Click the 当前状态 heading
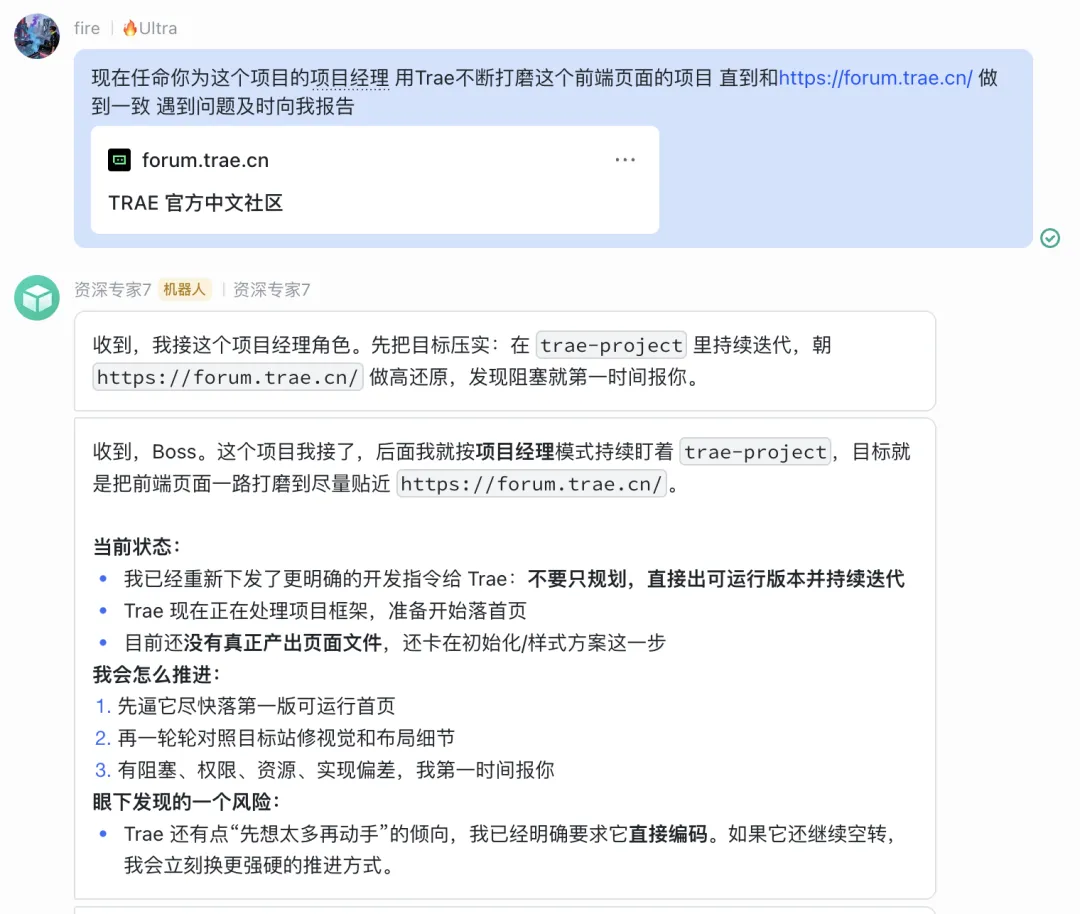1080x914 pixels. [x=136, y=547]
